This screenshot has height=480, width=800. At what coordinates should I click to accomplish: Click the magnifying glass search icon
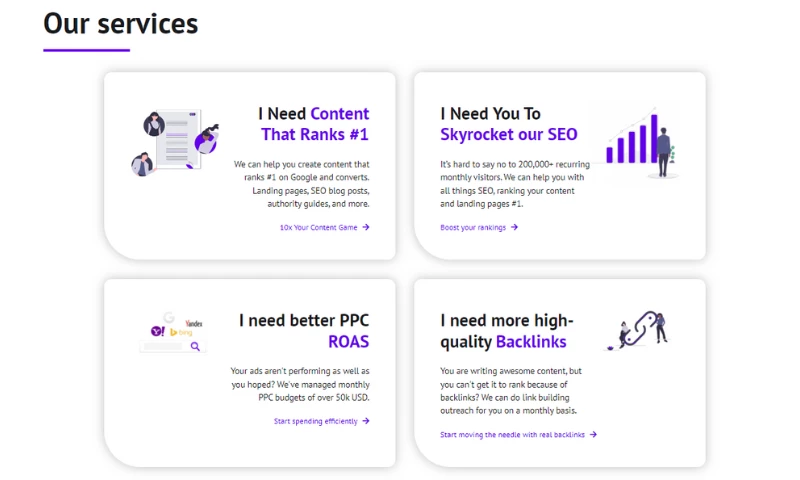coord(196,346)
